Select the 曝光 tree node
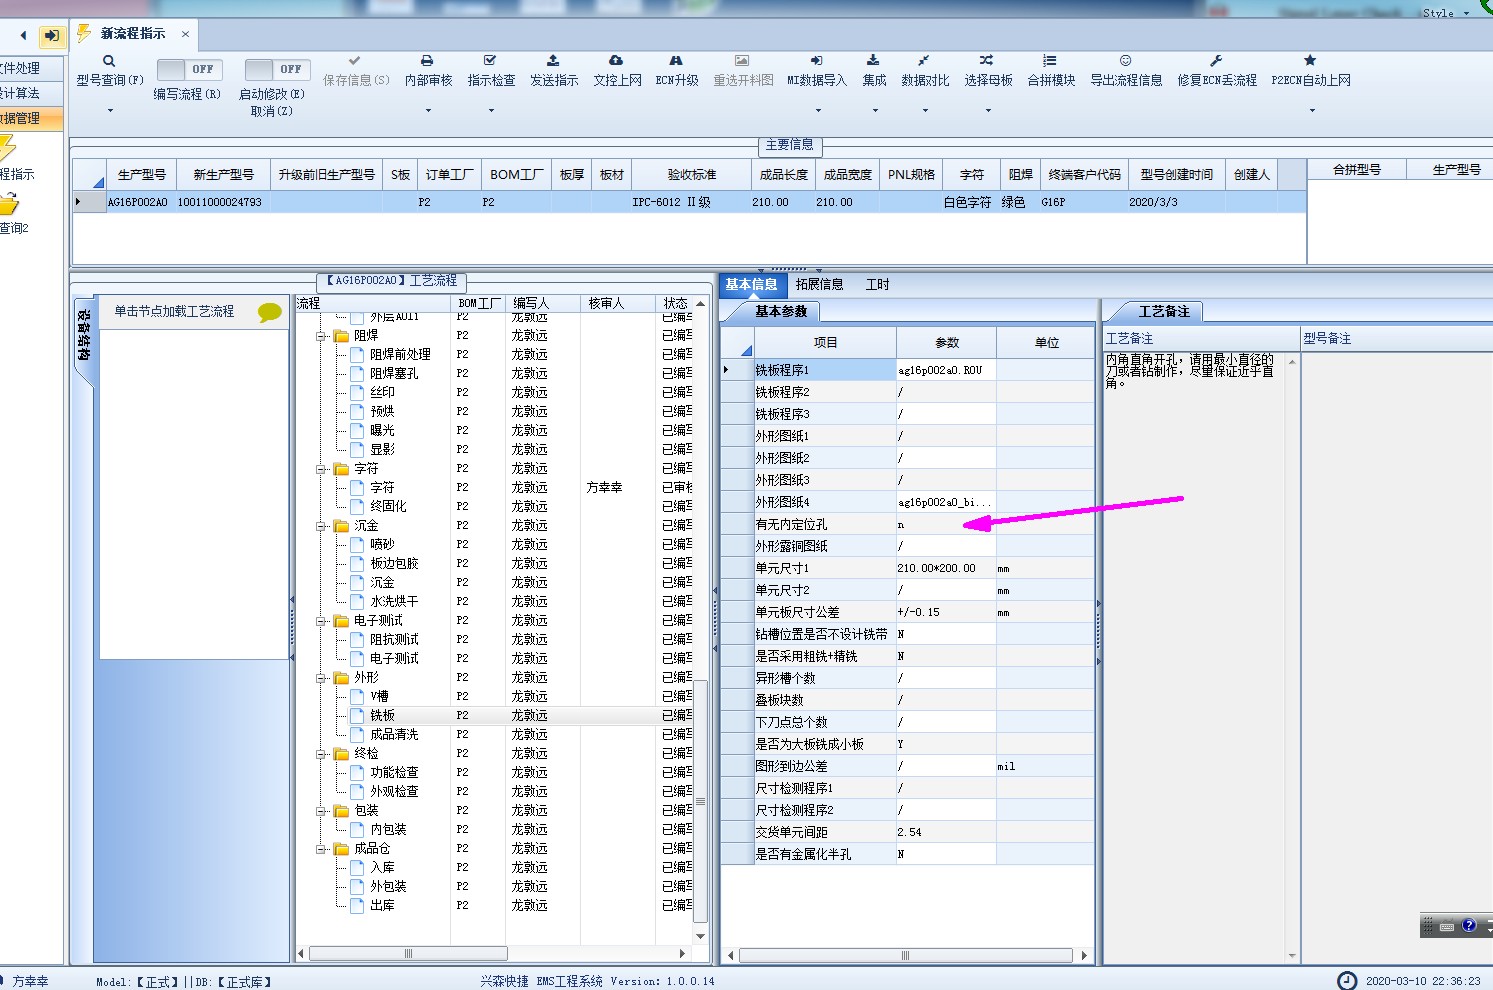The height and width of the screenshot is (990, 1493). coord(382,431)
